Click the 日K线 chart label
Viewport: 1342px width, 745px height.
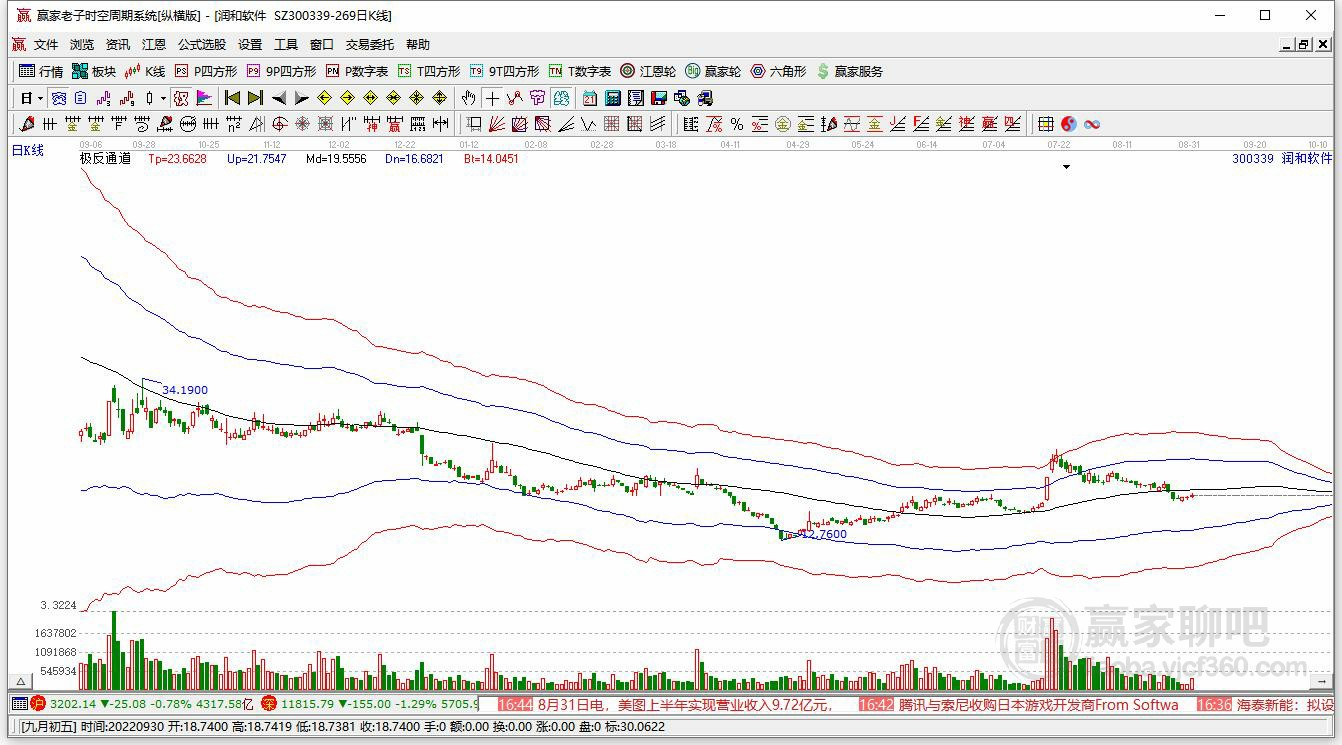28,151
